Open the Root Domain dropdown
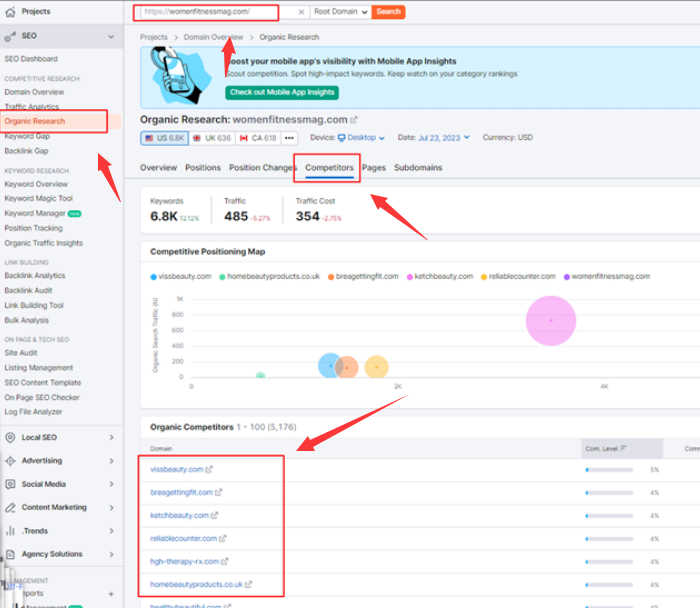Viewport: 700px width, 615px height. (338, 12)
